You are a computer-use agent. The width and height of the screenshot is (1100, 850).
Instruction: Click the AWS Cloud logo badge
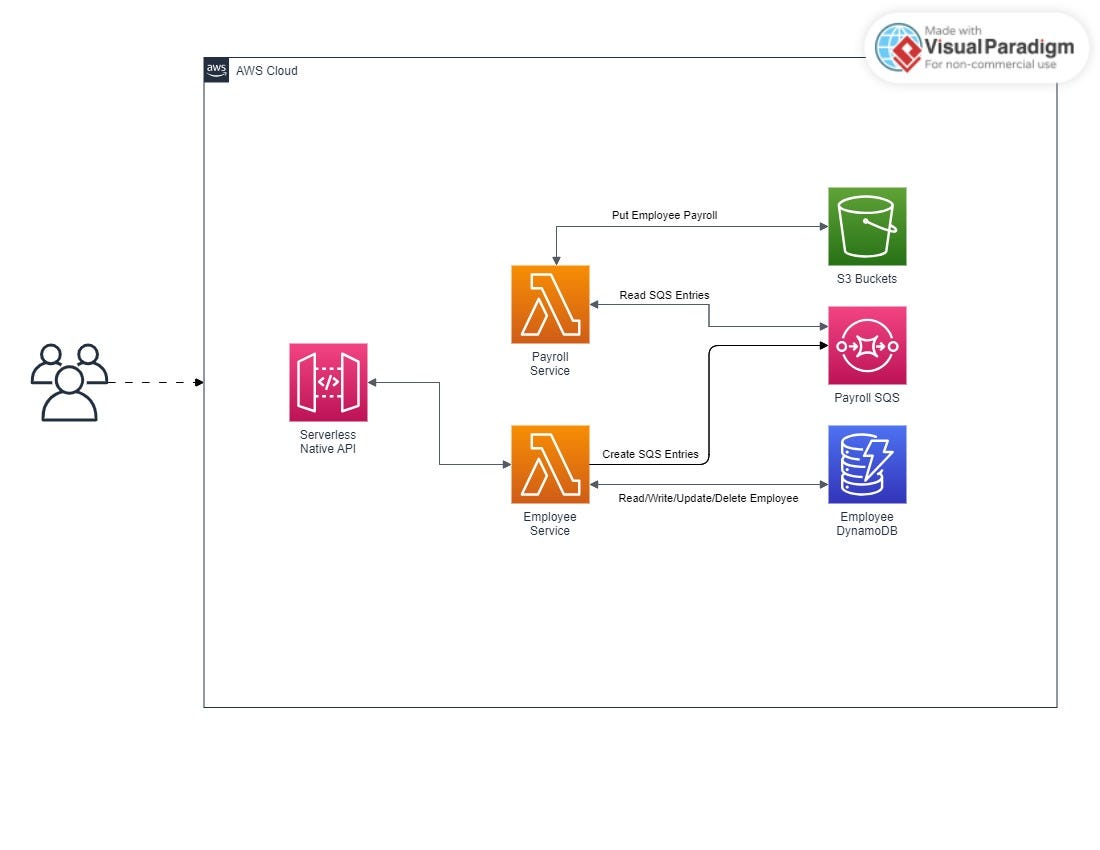coord(215,70)
